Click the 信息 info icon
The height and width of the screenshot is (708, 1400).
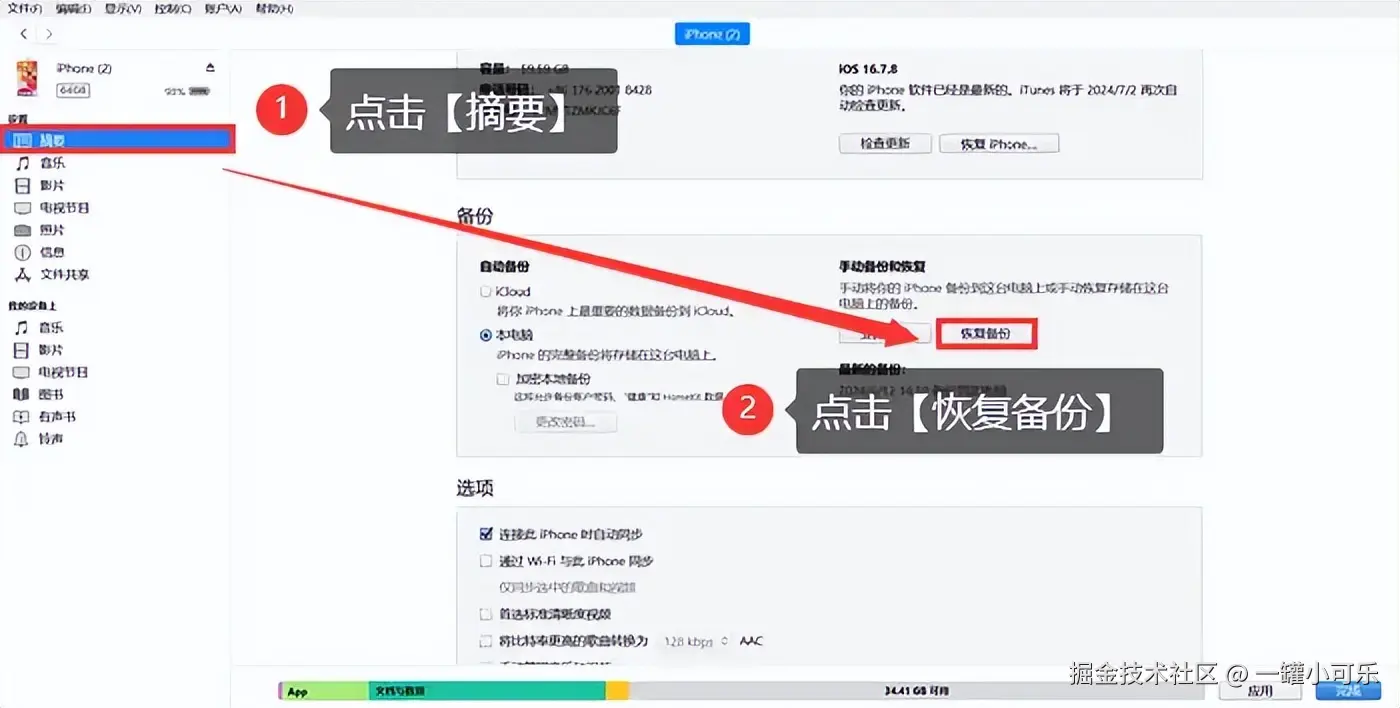click(x=22, y=253)
